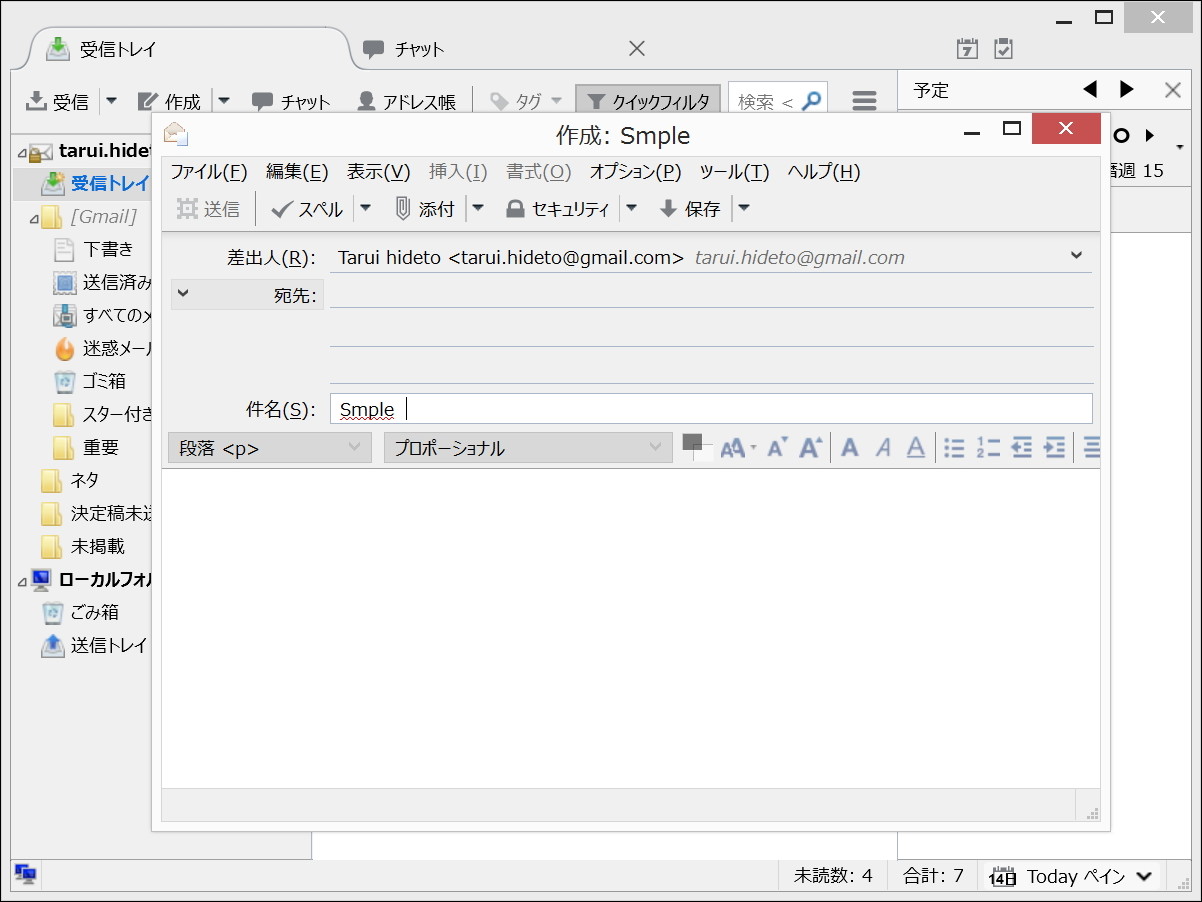This screenshot has width=1202, height=902.
Task: Go to next day in 予定 pane
Action: tap(1127, 89)
